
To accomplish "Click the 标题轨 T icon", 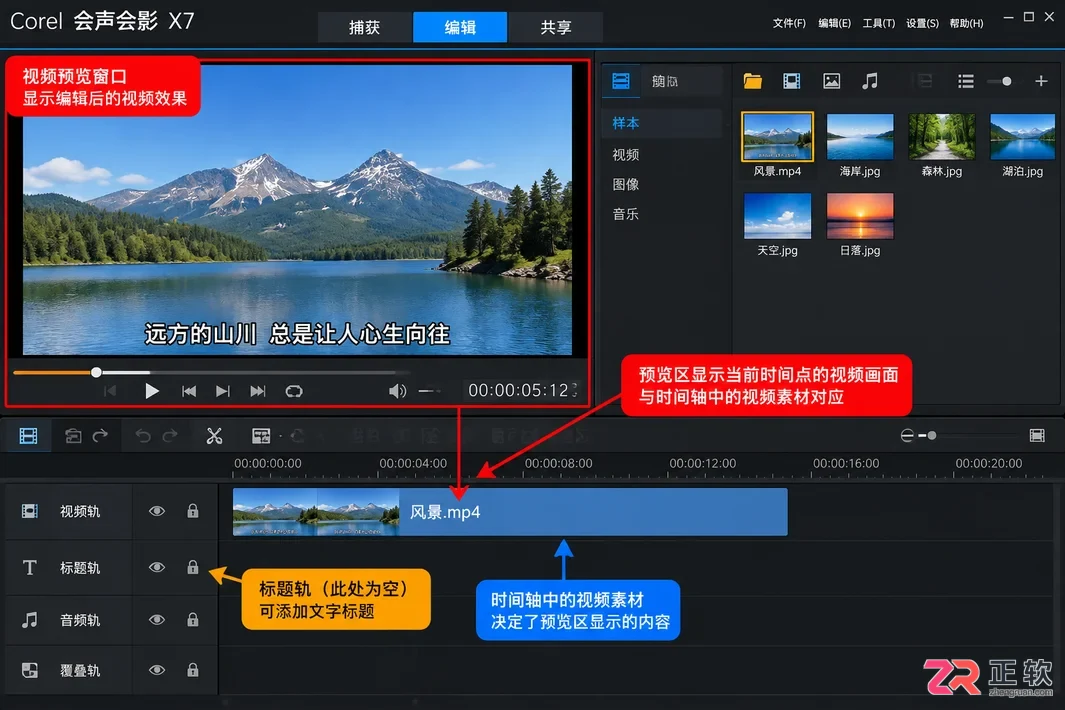I will tap(29, 567).
